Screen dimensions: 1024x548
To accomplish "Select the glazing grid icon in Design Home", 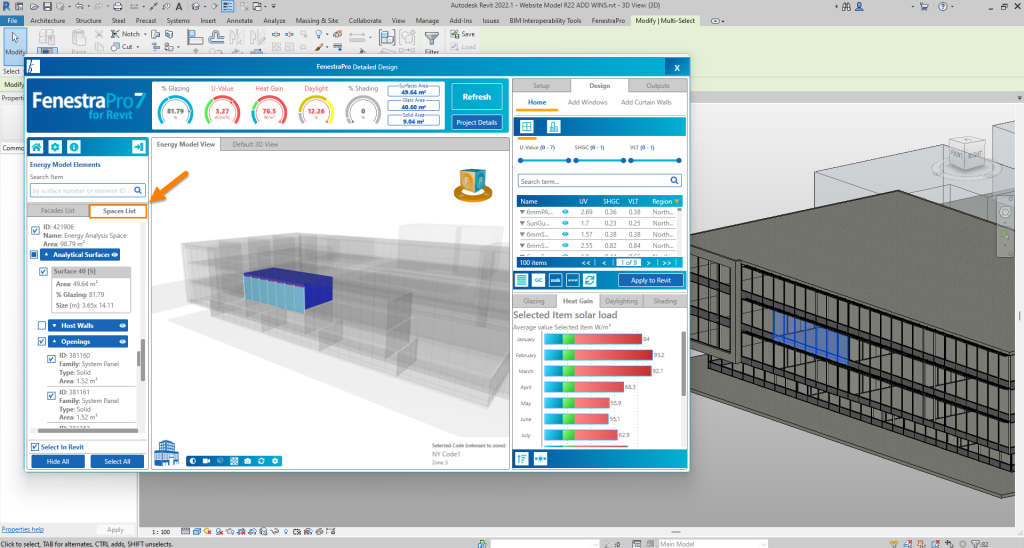I will pyautogui.click(x=527, y=127).
